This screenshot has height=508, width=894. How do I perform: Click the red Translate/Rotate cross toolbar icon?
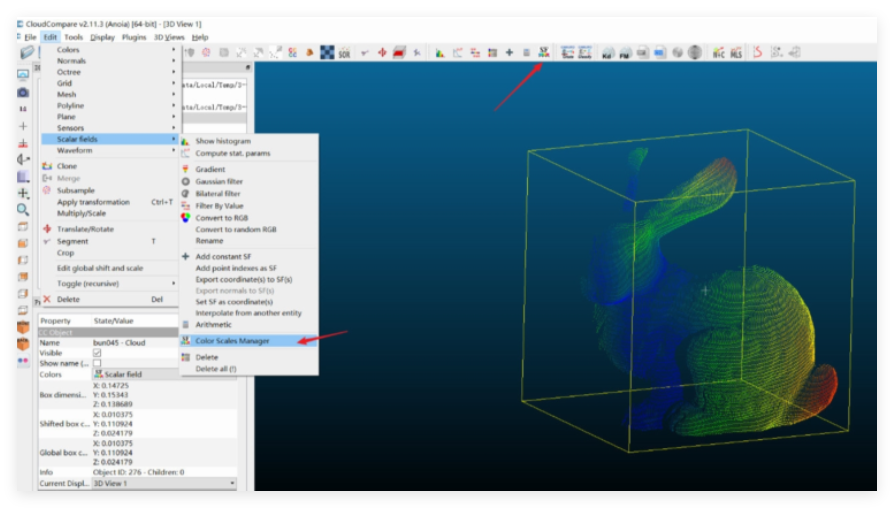point(382,52)
